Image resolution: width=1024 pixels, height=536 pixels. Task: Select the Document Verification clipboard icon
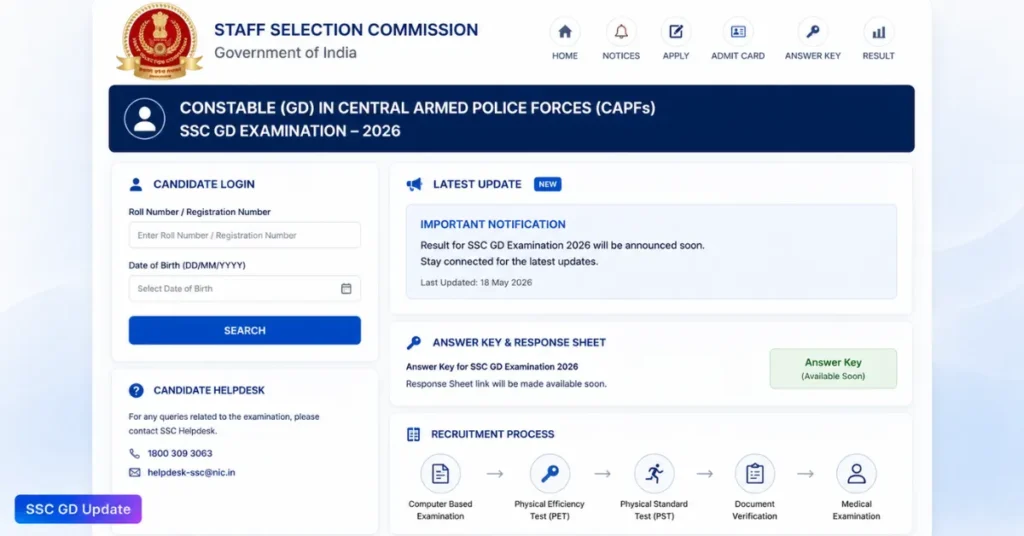tap(755, 474)
